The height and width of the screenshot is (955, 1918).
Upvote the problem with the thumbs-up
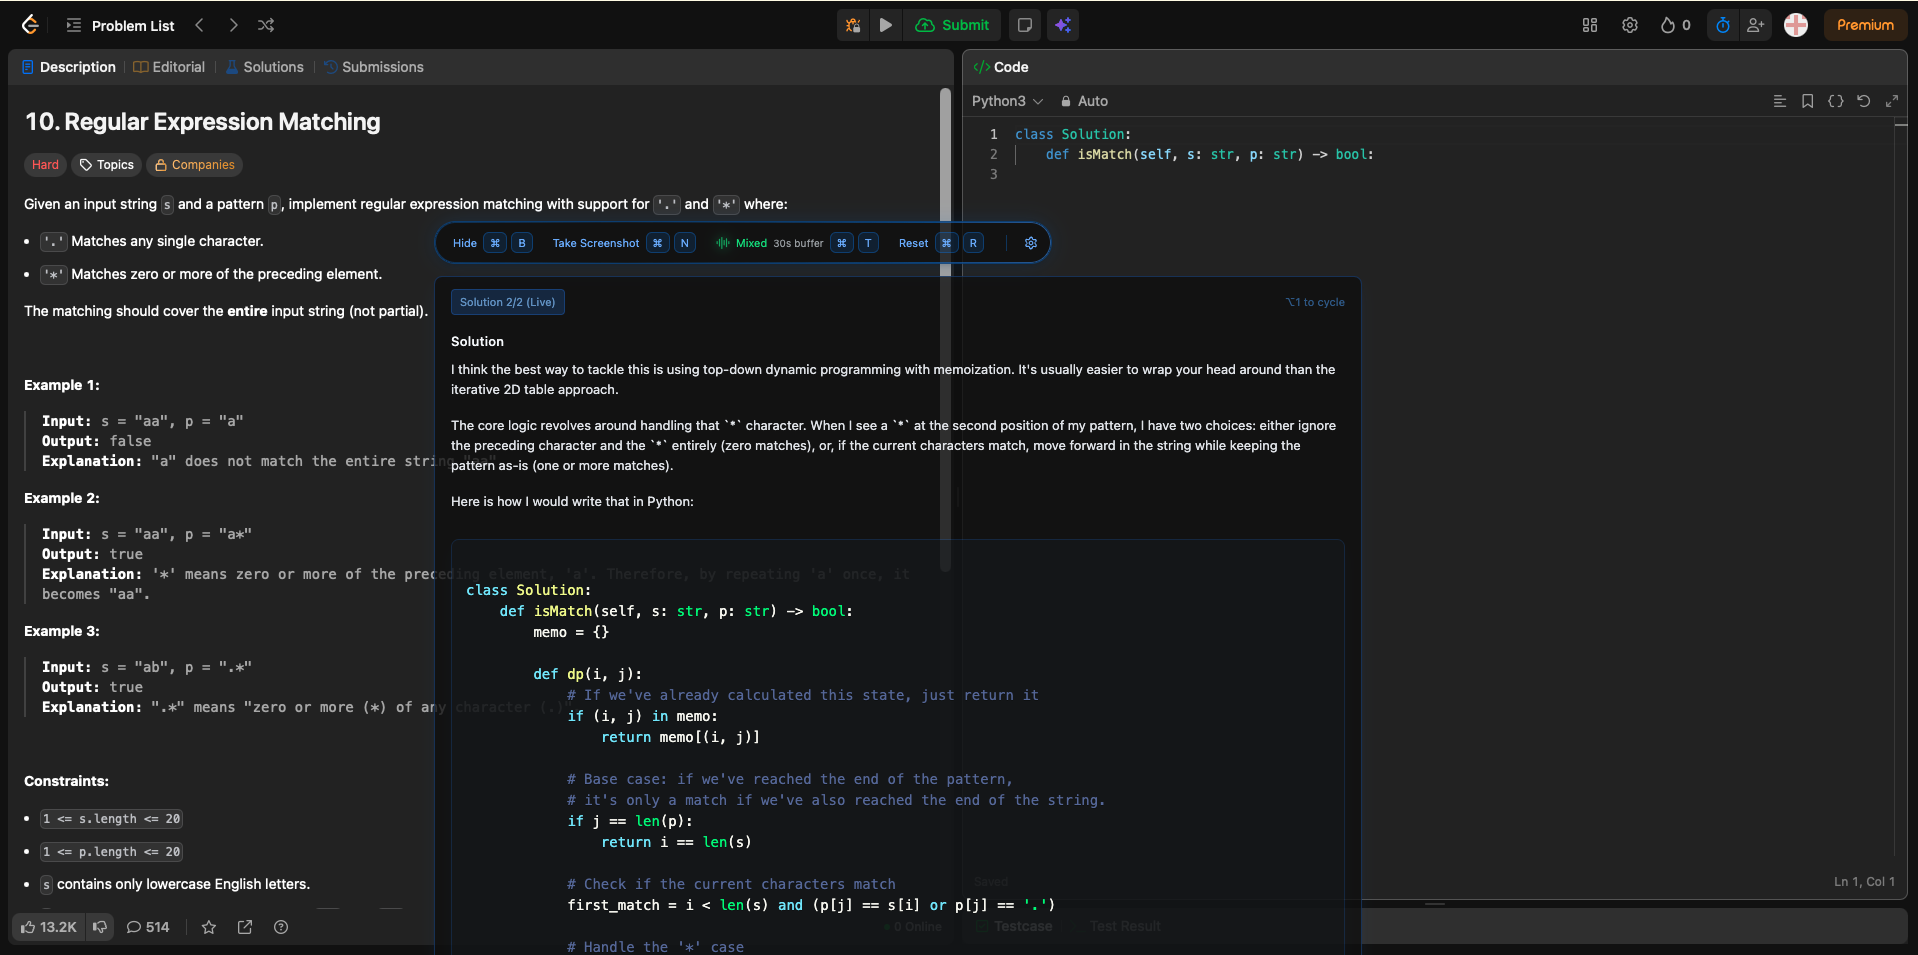(30, 927)
